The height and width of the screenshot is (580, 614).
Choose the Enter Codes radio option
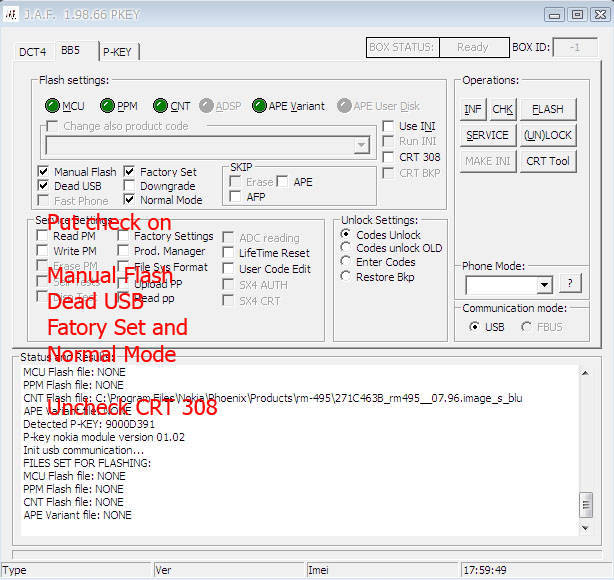click(345, 261)
